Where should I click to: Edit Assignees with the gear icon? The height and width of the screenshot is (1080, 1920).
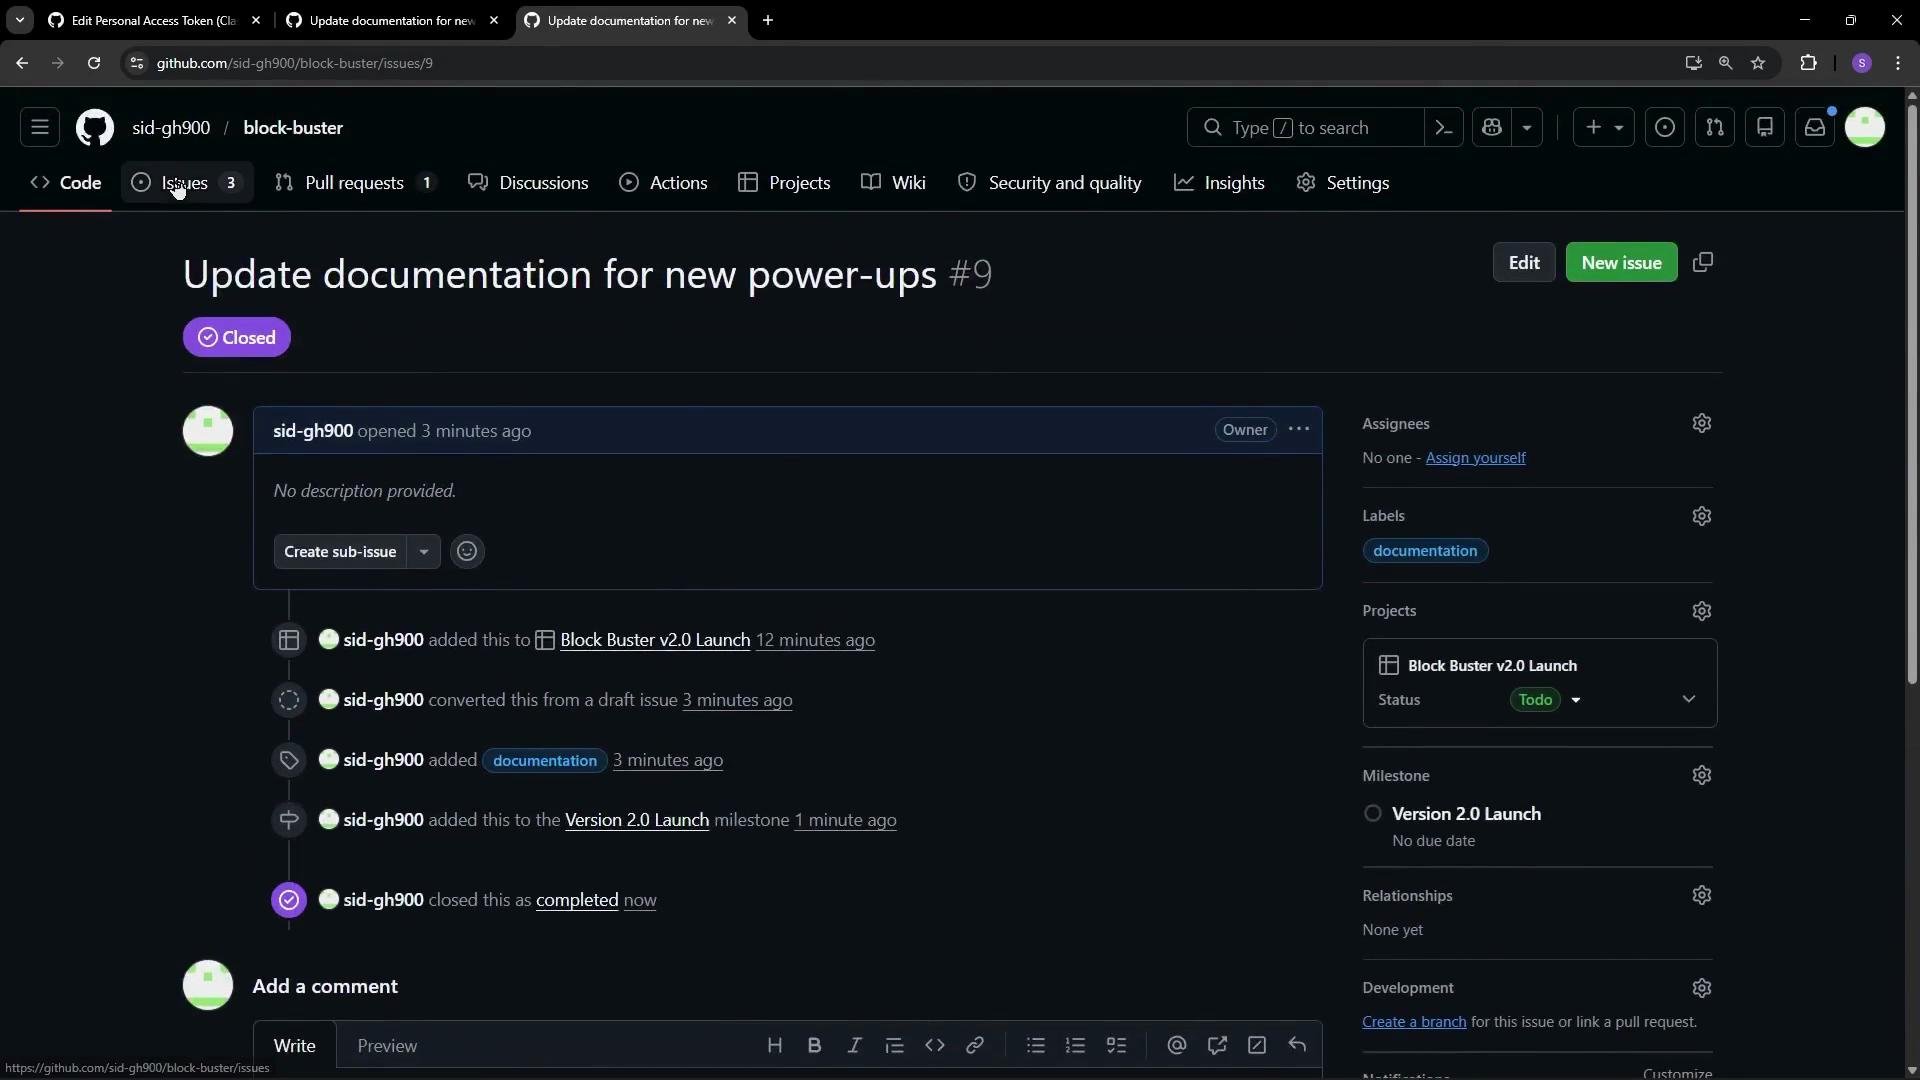pyautogui.click(x=1702, y=424)
